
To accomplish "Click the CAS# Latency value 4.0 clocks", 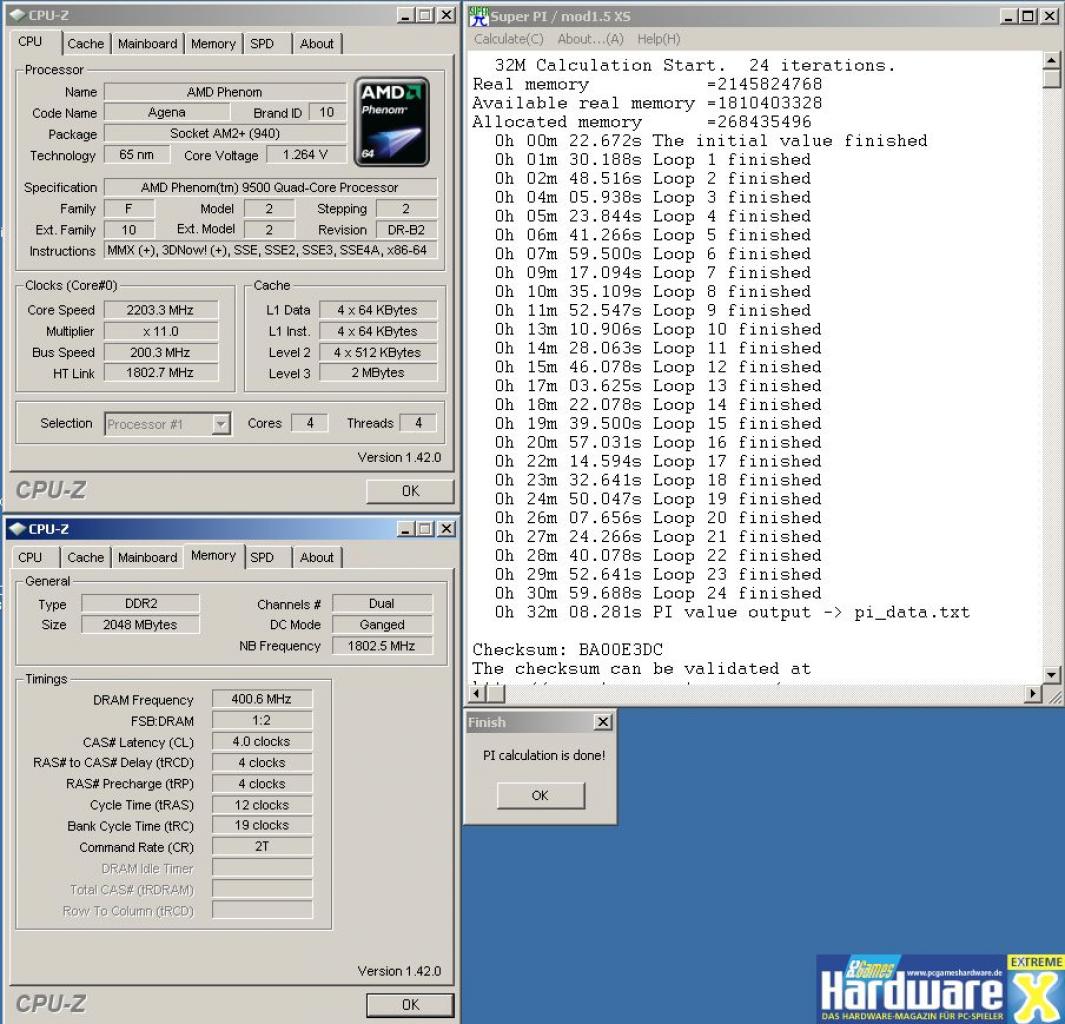I will (x=261, y=742).
